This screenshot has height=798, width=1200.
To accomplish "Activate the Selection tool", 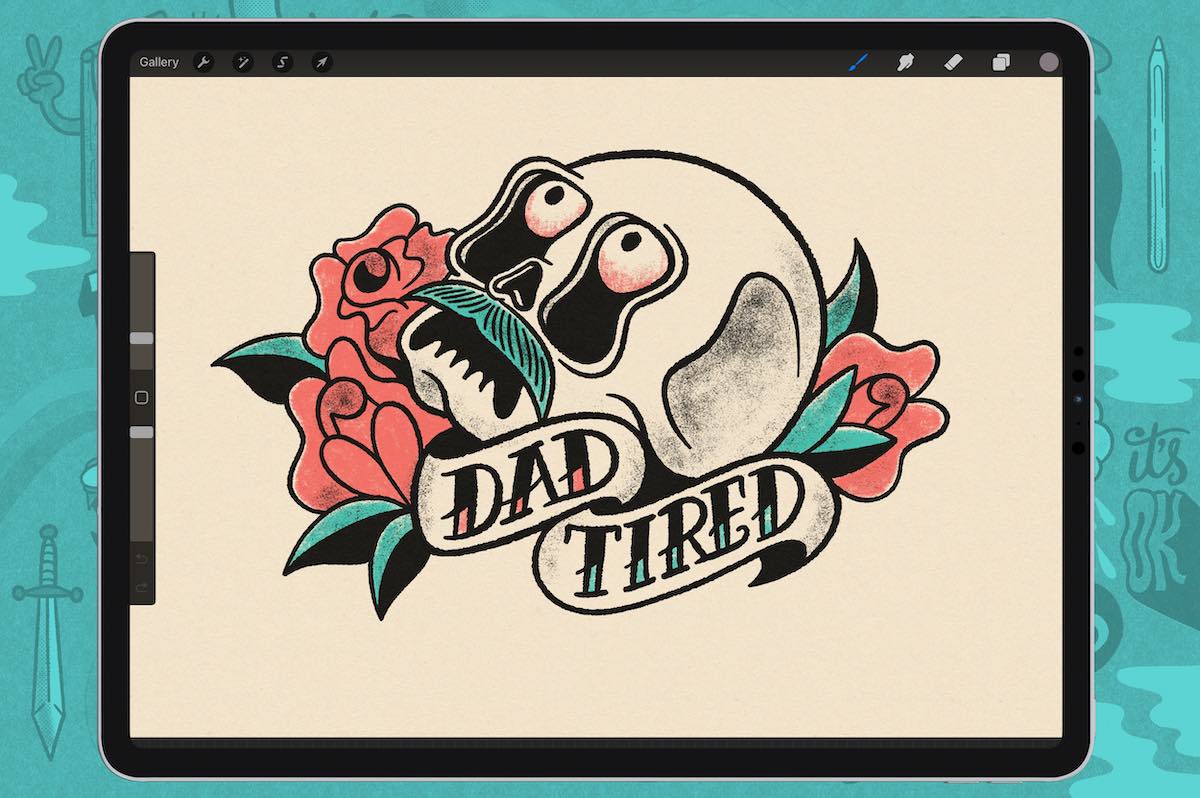I will 283,62.
